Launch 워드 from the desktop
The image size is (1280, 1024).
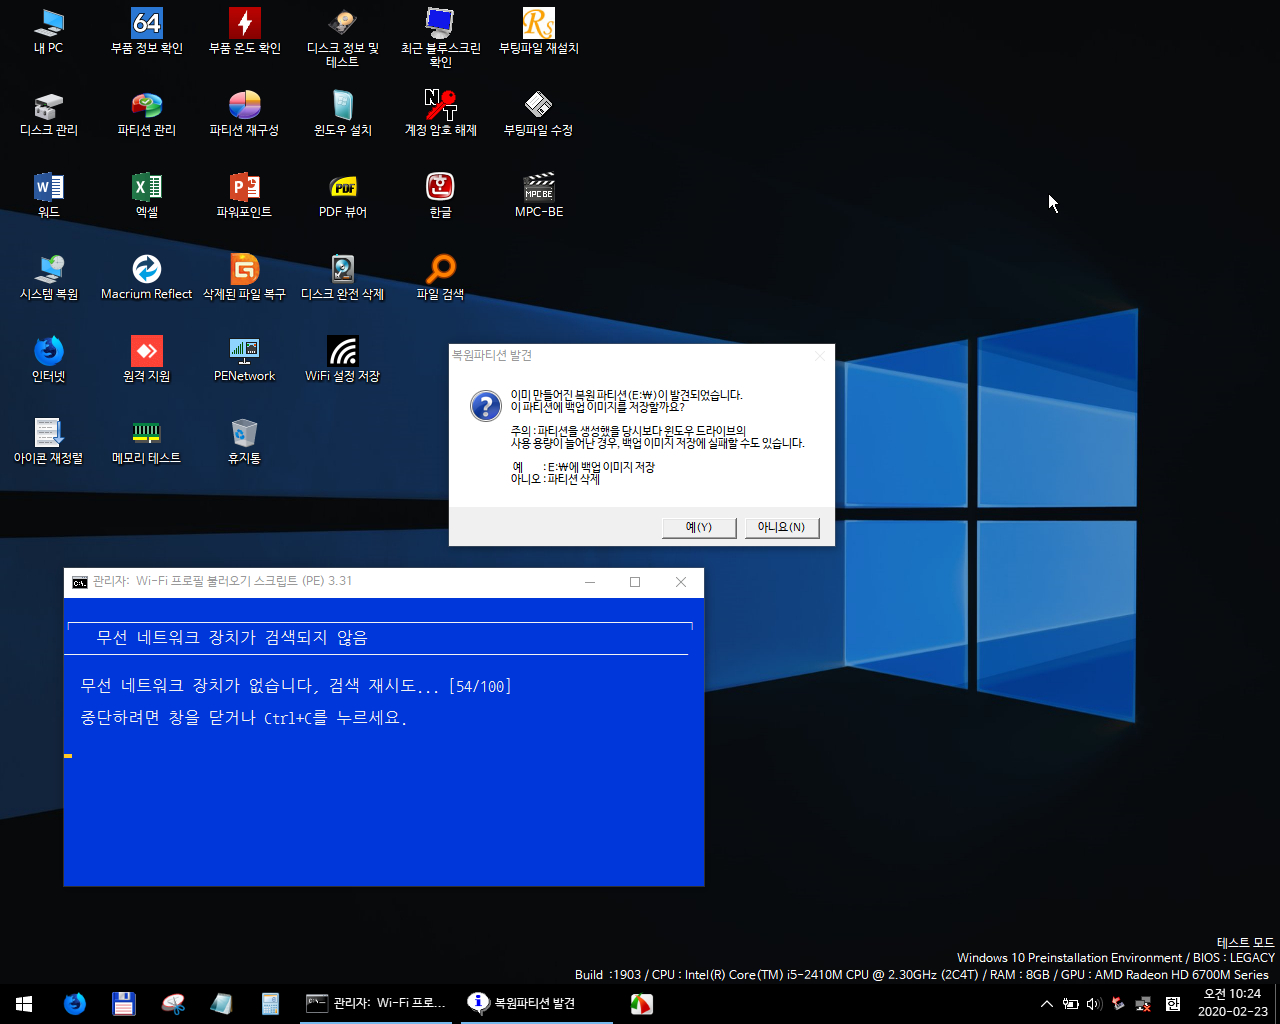[48, 195]
